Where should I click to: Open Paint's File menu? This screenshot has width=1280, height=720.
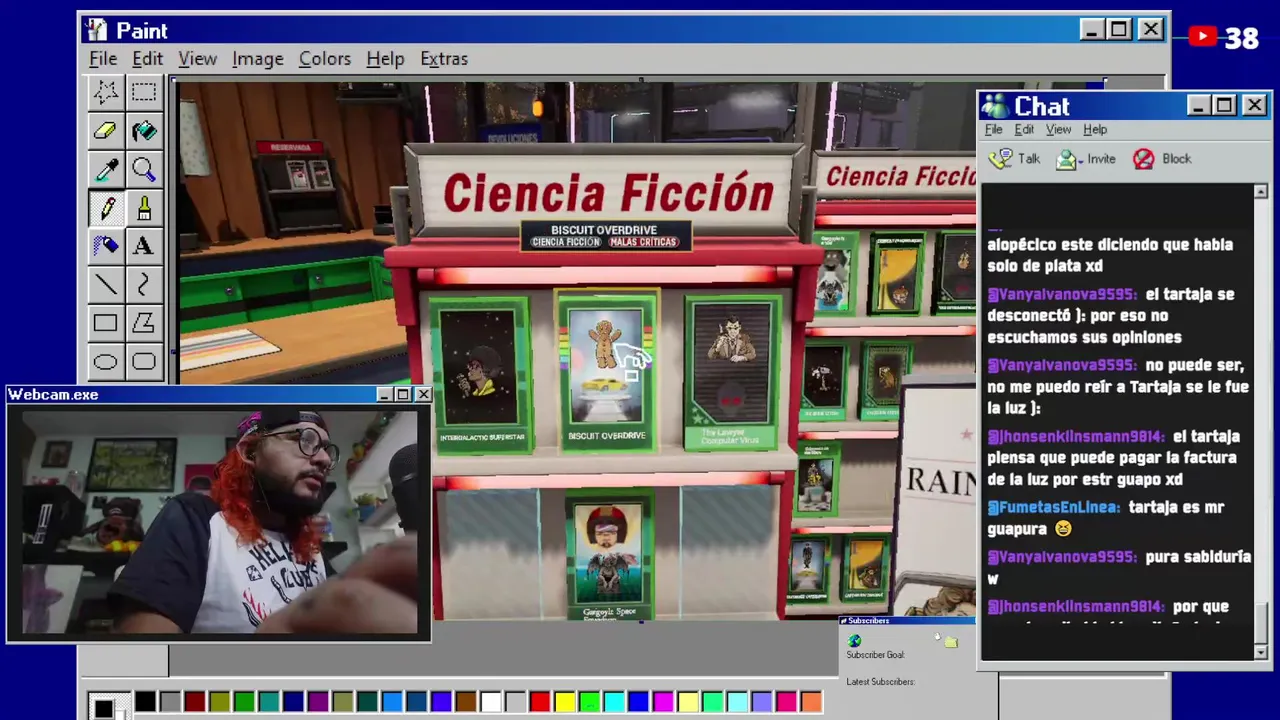(103, 59)
